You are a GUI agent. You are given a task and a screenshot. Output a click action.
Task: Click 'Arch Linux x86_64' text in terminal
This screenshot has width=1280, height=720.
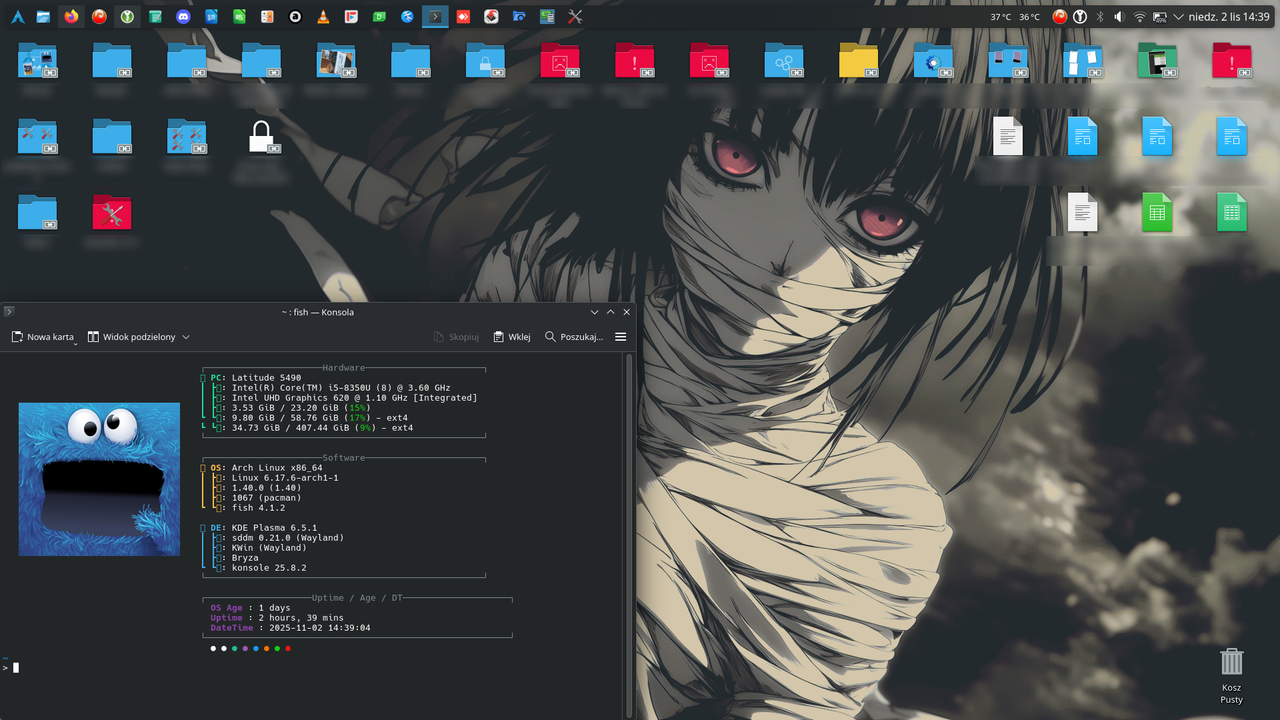point(277,468)
